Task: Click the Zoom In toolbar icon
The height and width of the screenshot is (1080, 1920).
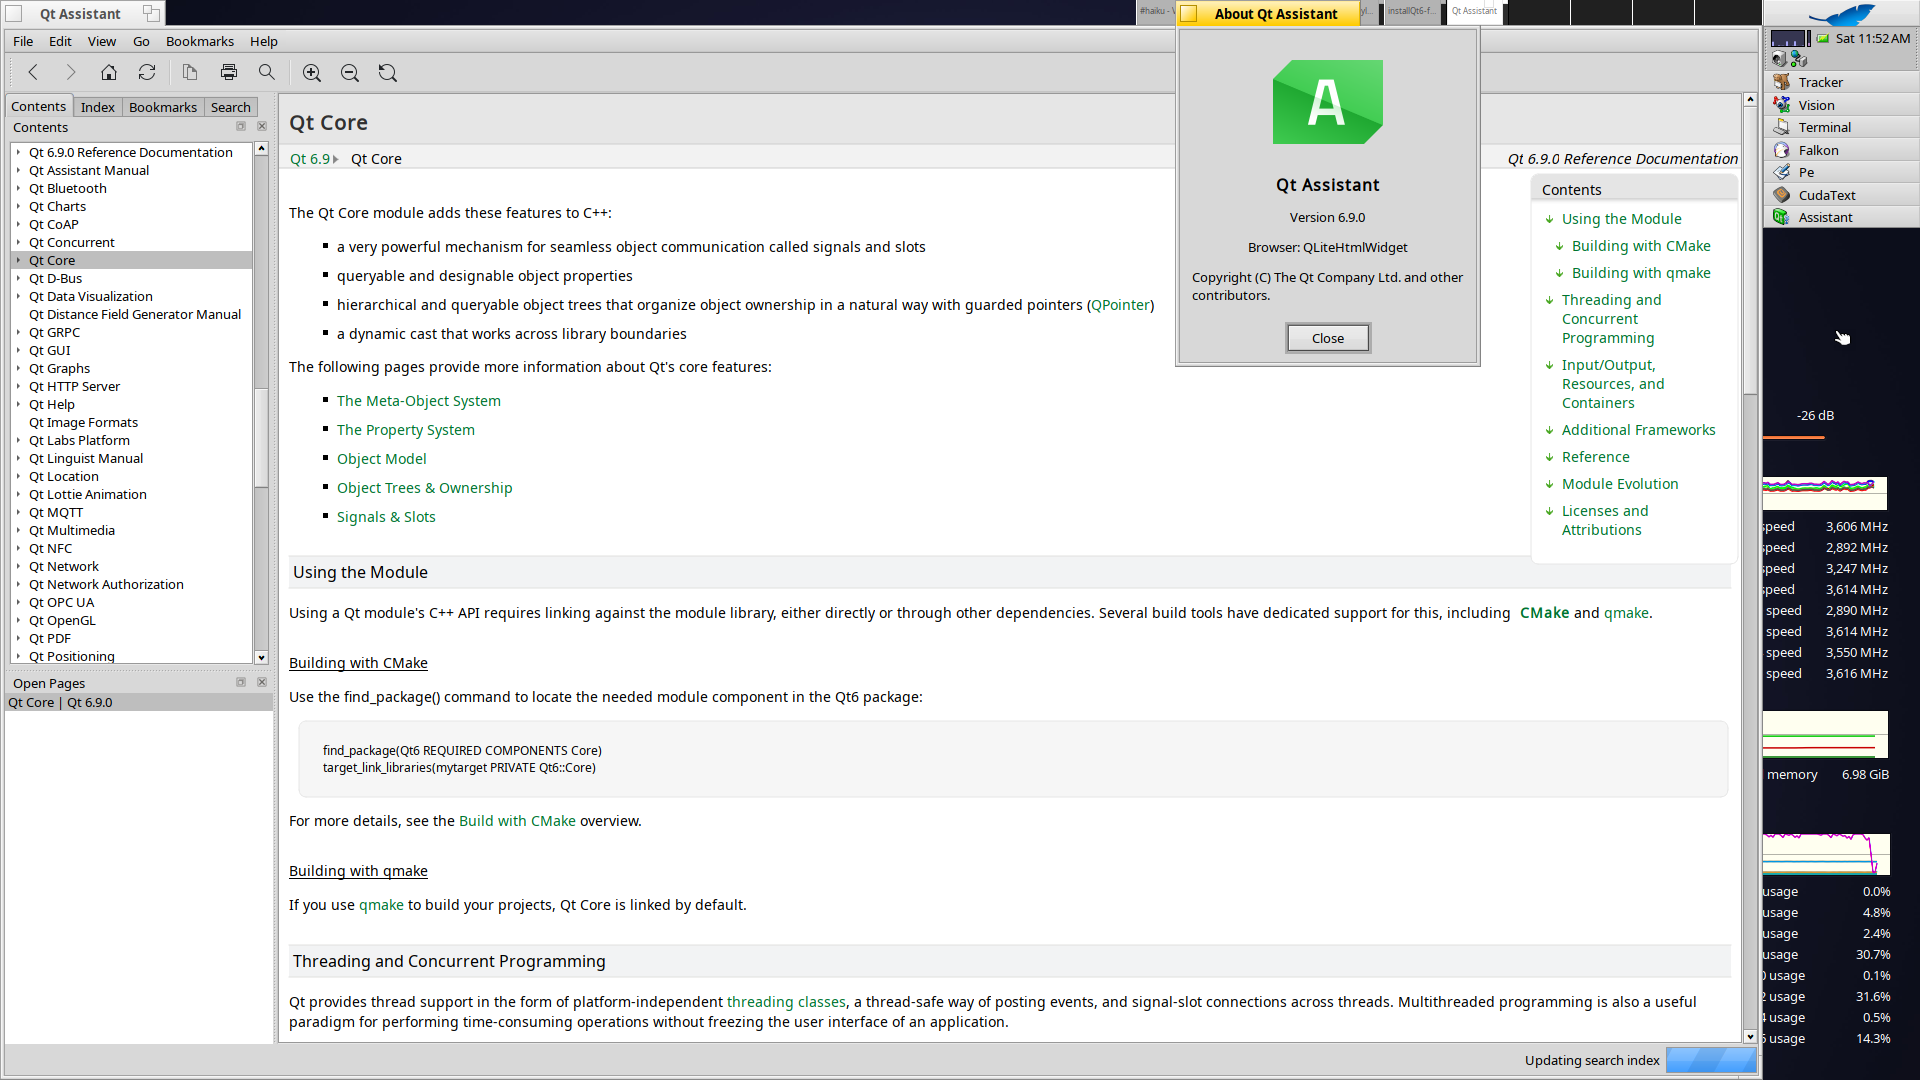Action: click(x=312, y=72)
